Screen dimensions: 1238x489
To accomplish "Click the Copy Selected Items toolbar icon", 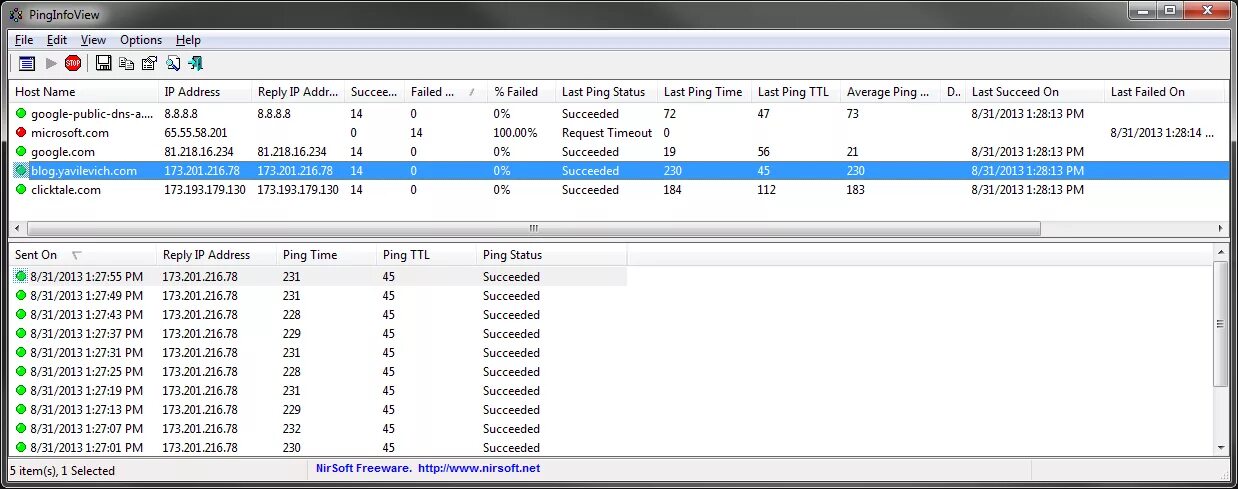I will 126,63.
